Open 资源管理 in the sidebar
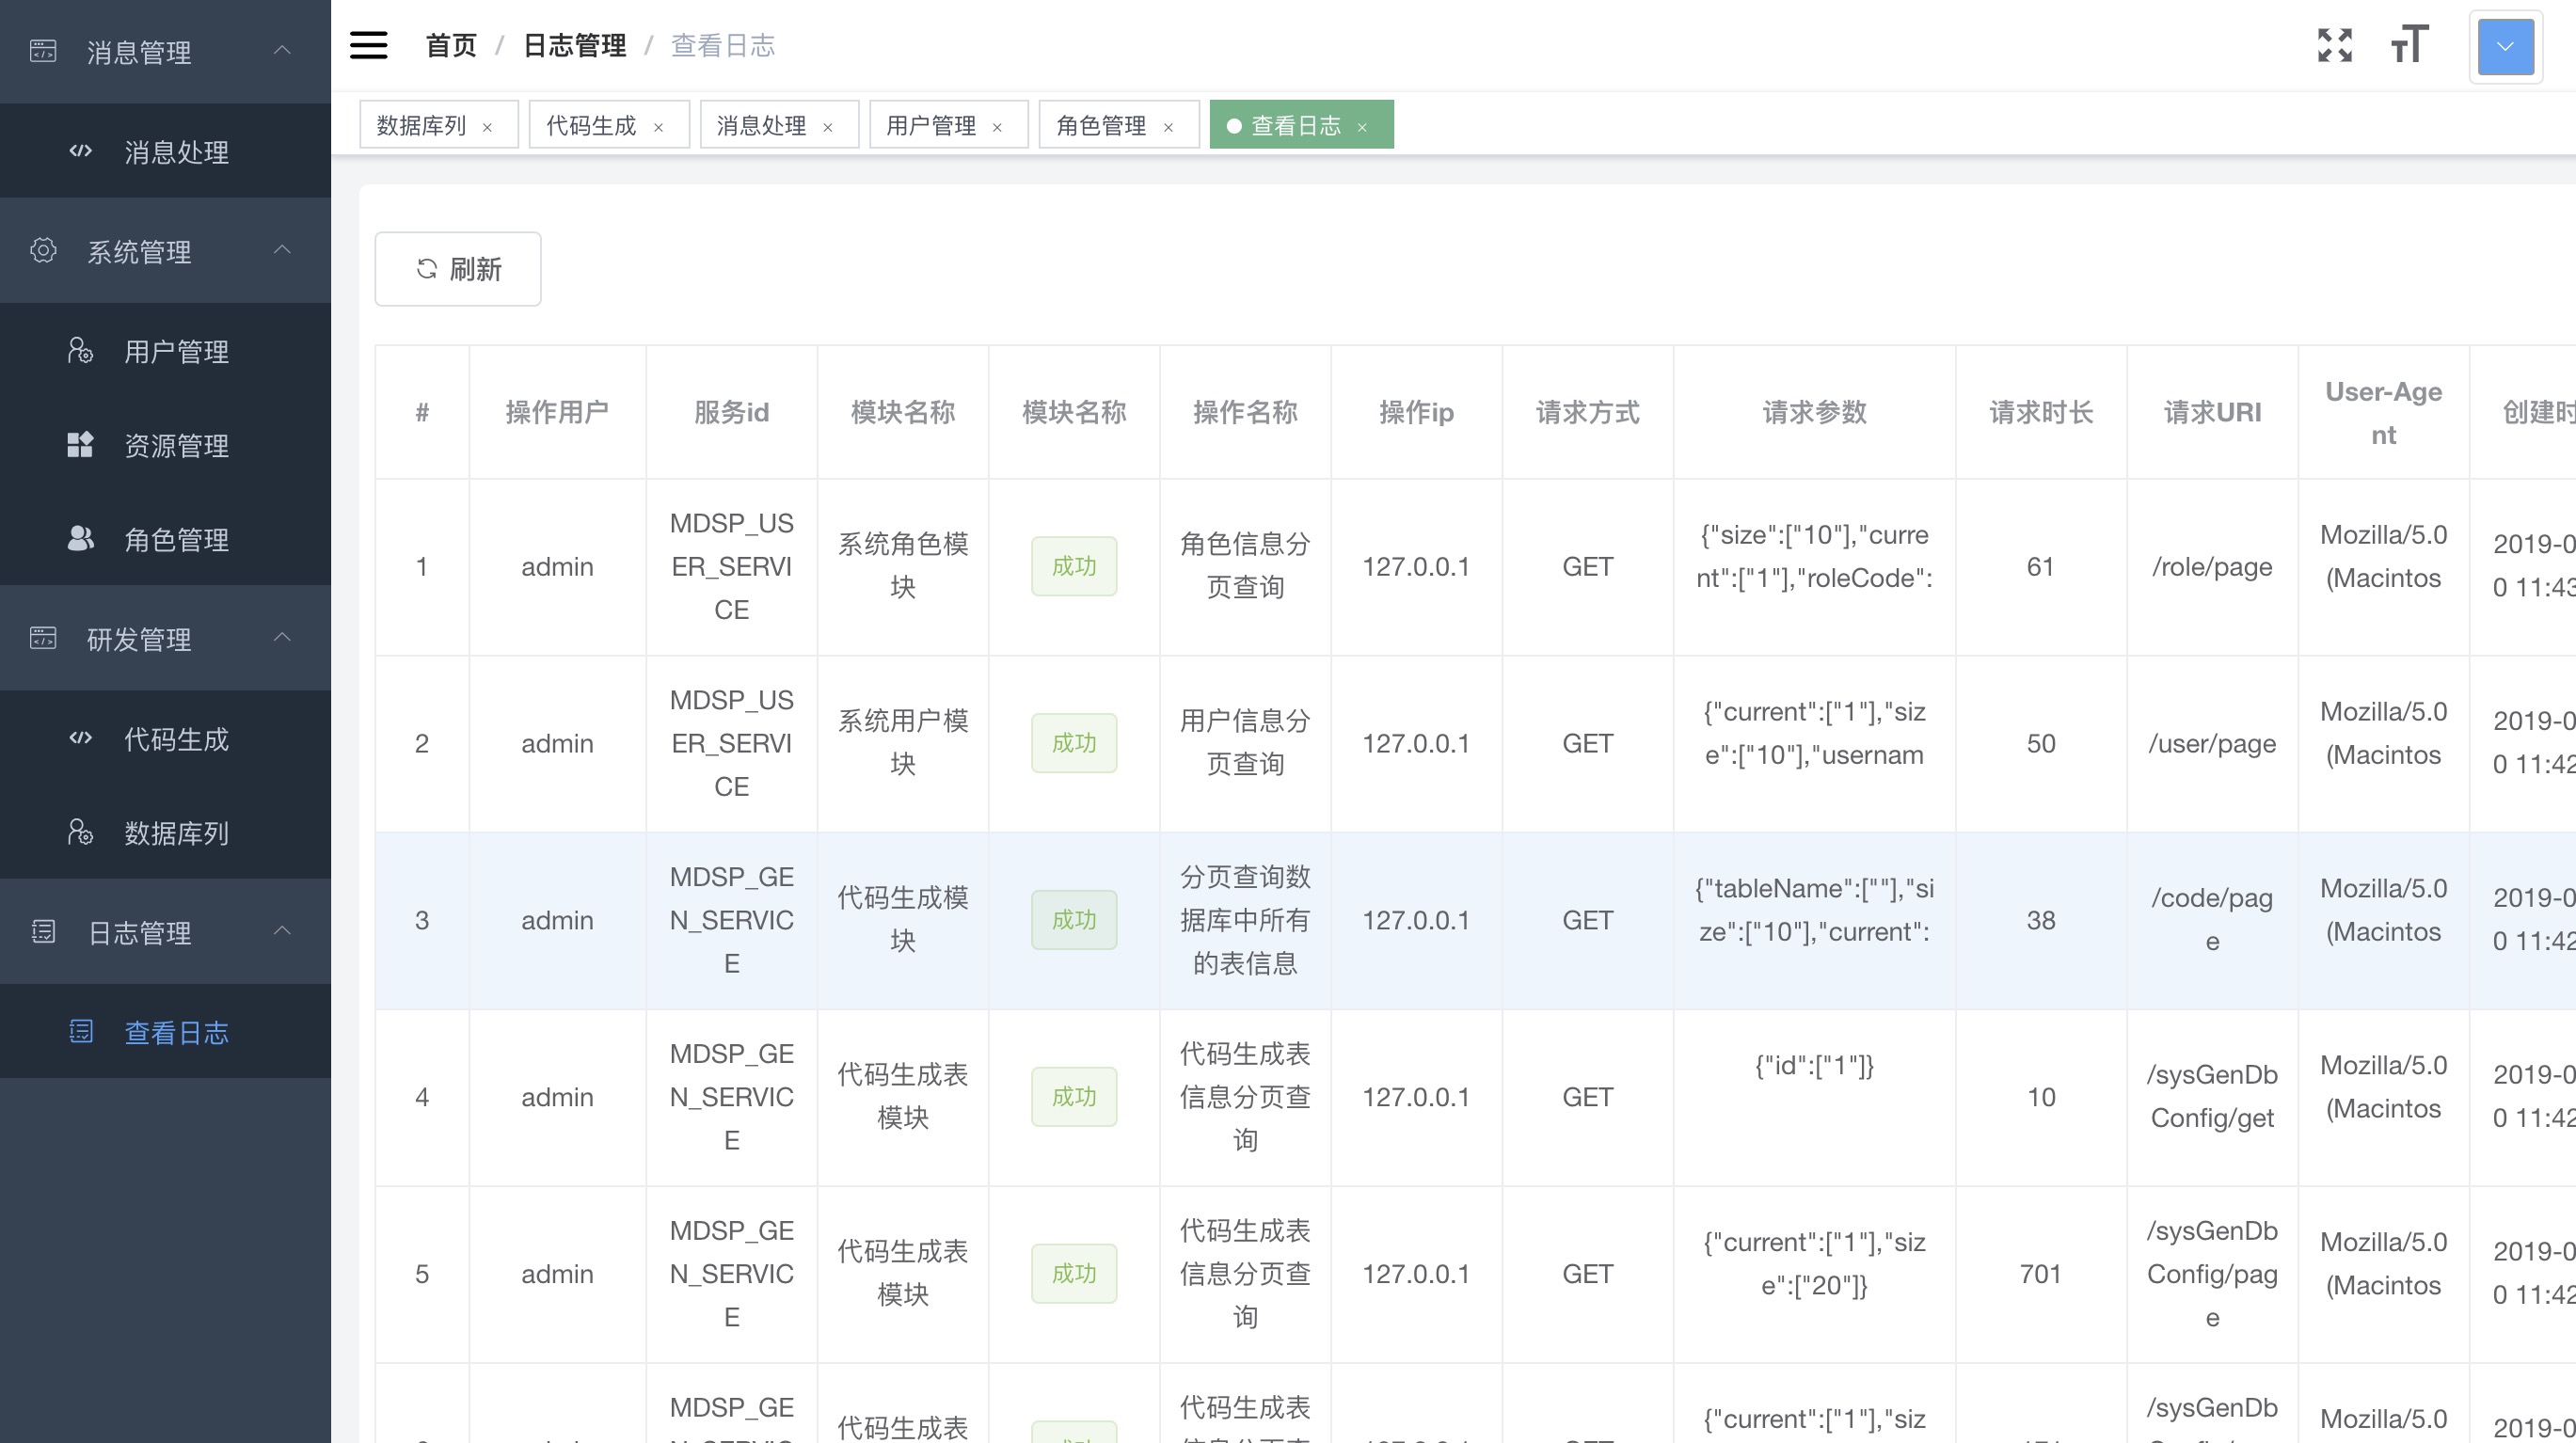Image resolution: width=2576 pixels, height=1443 pixels. click(176, 445)
